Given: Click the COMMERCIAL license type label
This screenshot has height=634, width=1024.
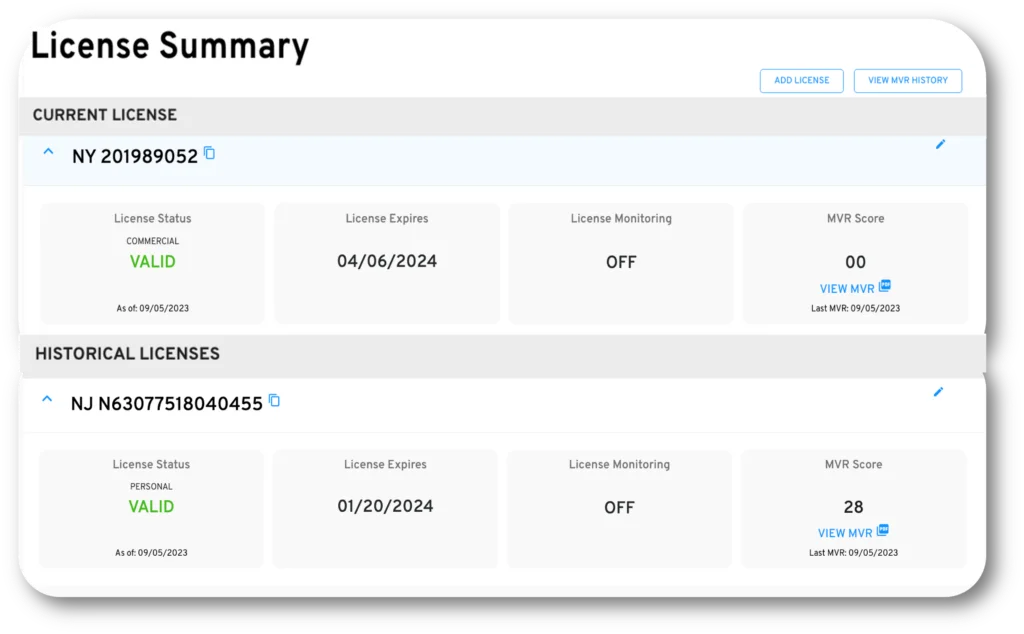Looking at the screenshot, I should [x=152, y=241].
